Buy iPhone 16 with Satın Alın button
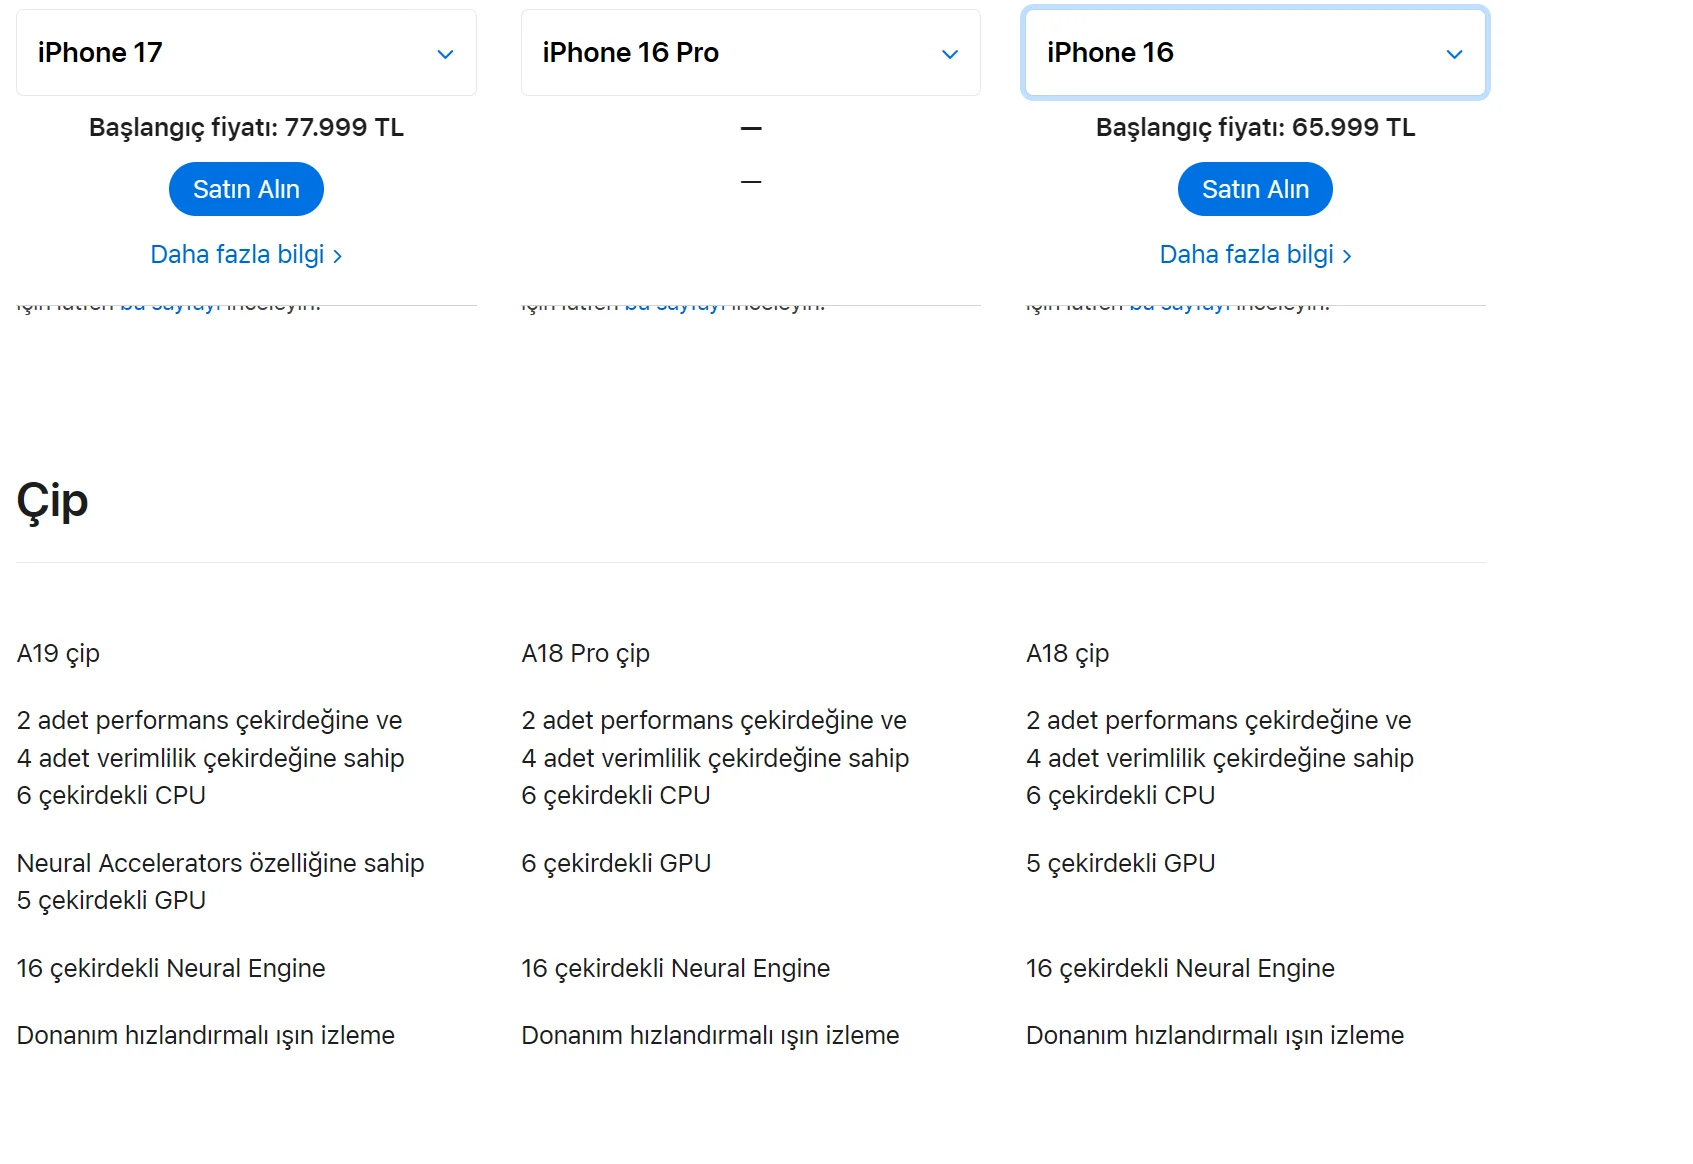The height and width of the screenshot is (1164, 1693). (x=1255, y=189)
